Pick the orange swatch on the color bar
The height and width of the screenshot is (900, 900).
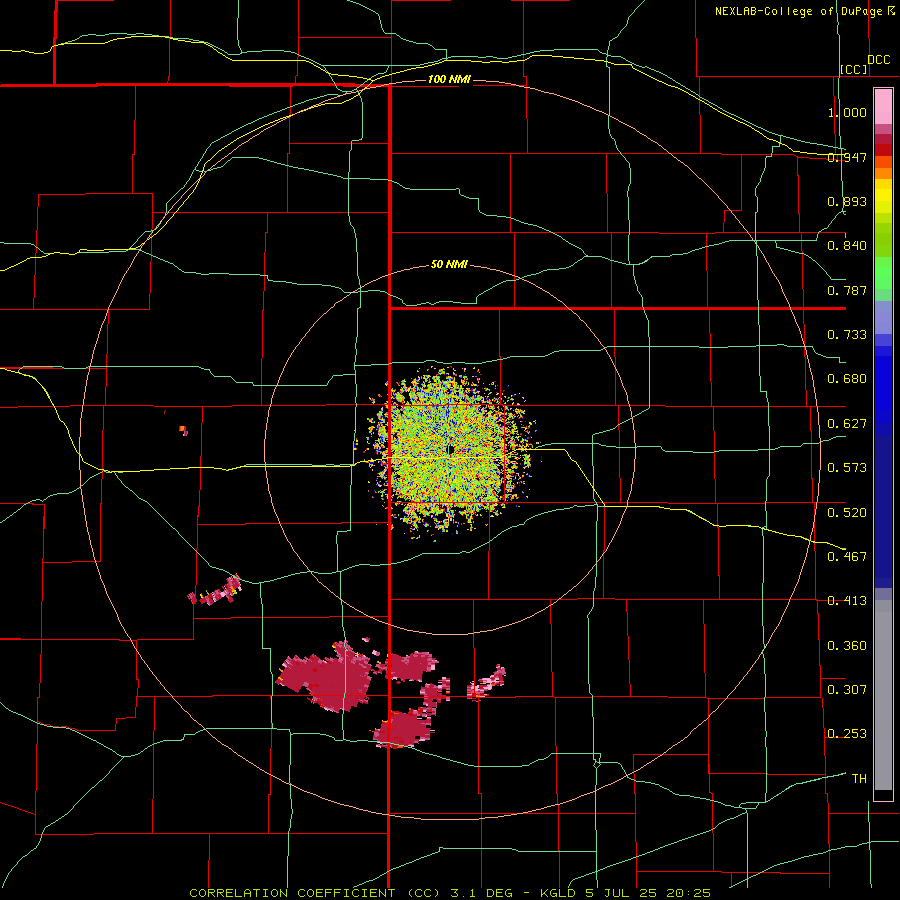point(883,173)
